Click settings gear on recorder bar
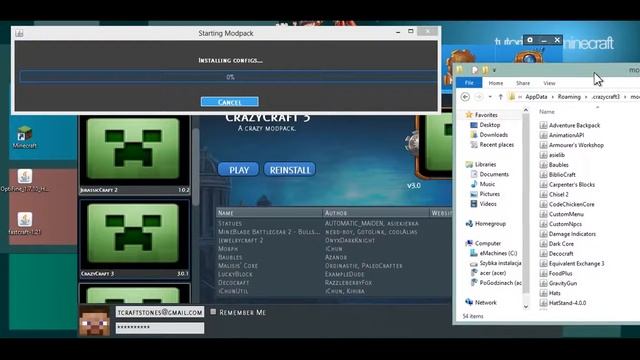640x360 pixels. 530,40
